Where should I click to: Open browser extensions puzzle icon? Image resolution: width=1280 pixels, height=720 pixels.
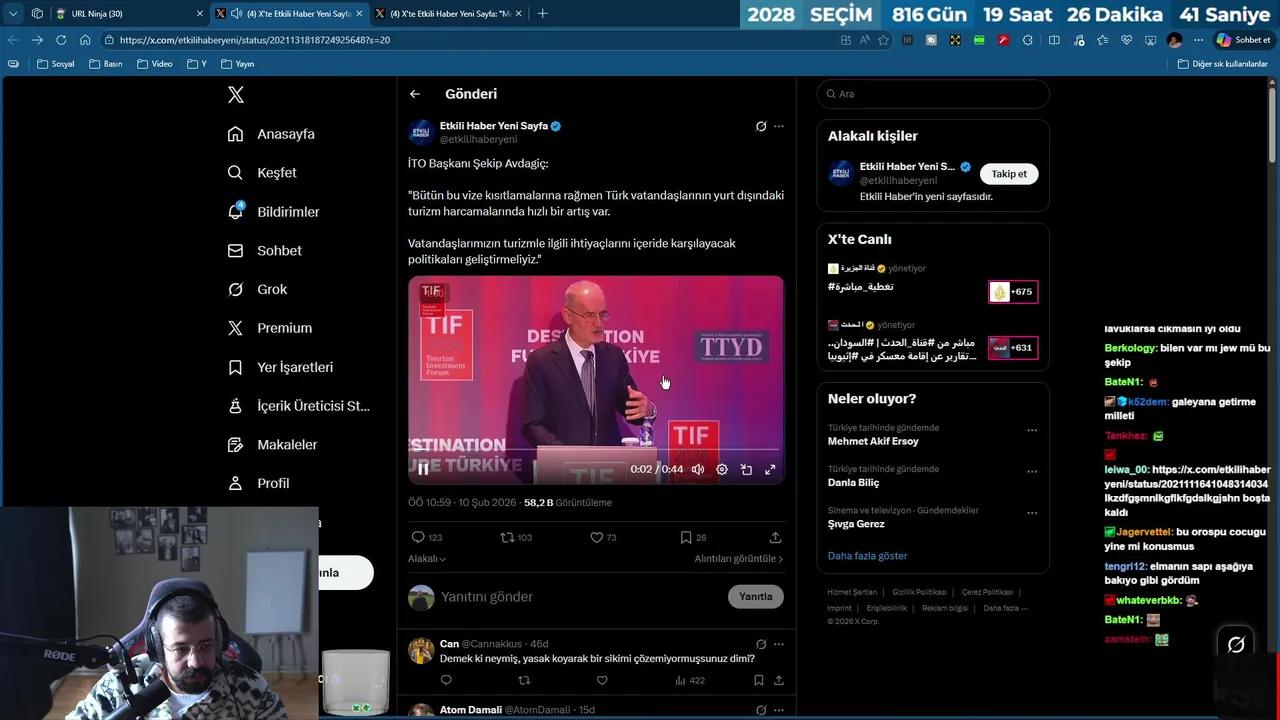click(x=1029, y=40)
